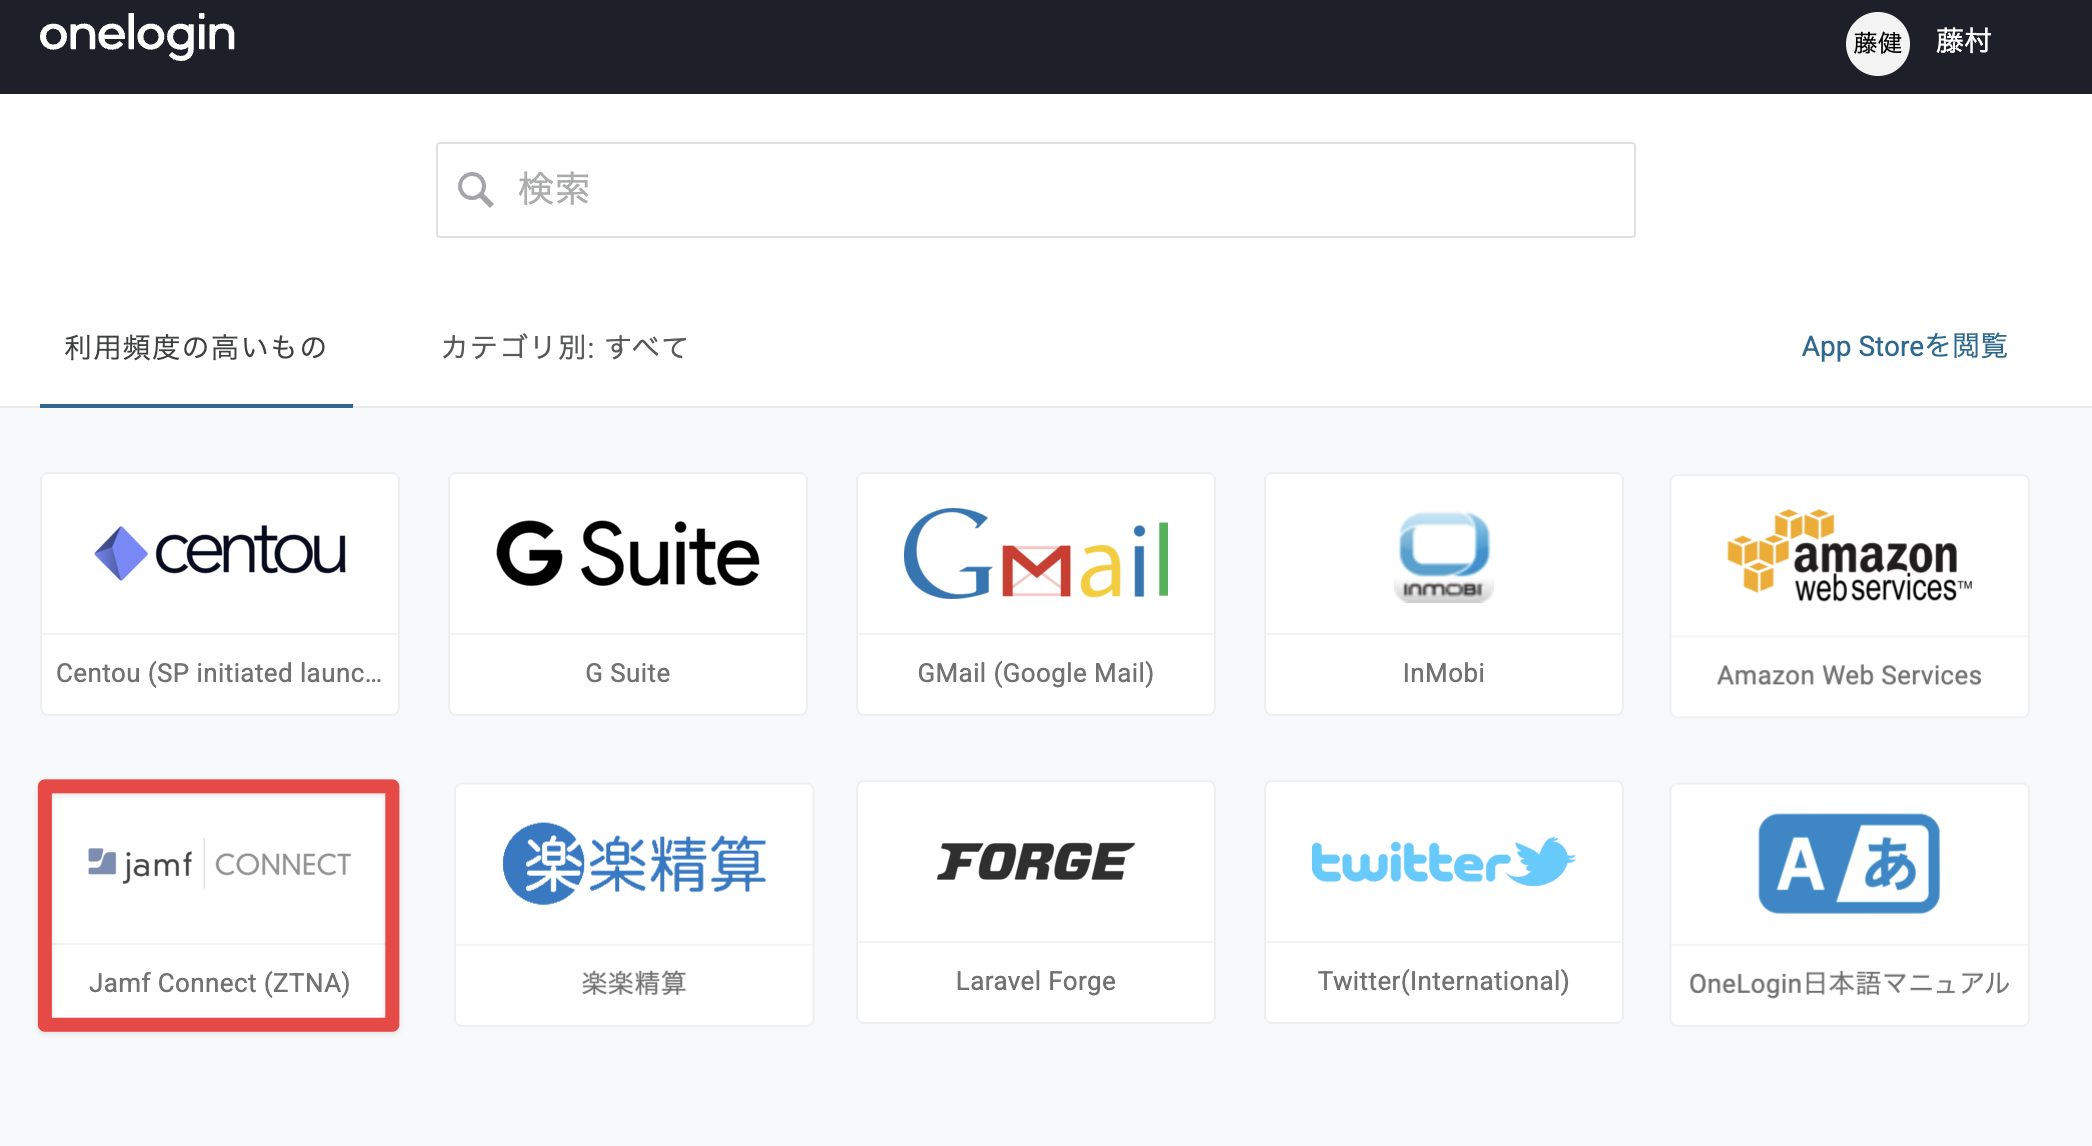The height and width of the screenshot is (1146, 2092).
Task: Follow the App Storeを閲覧 link
Action: [1904, 346]
